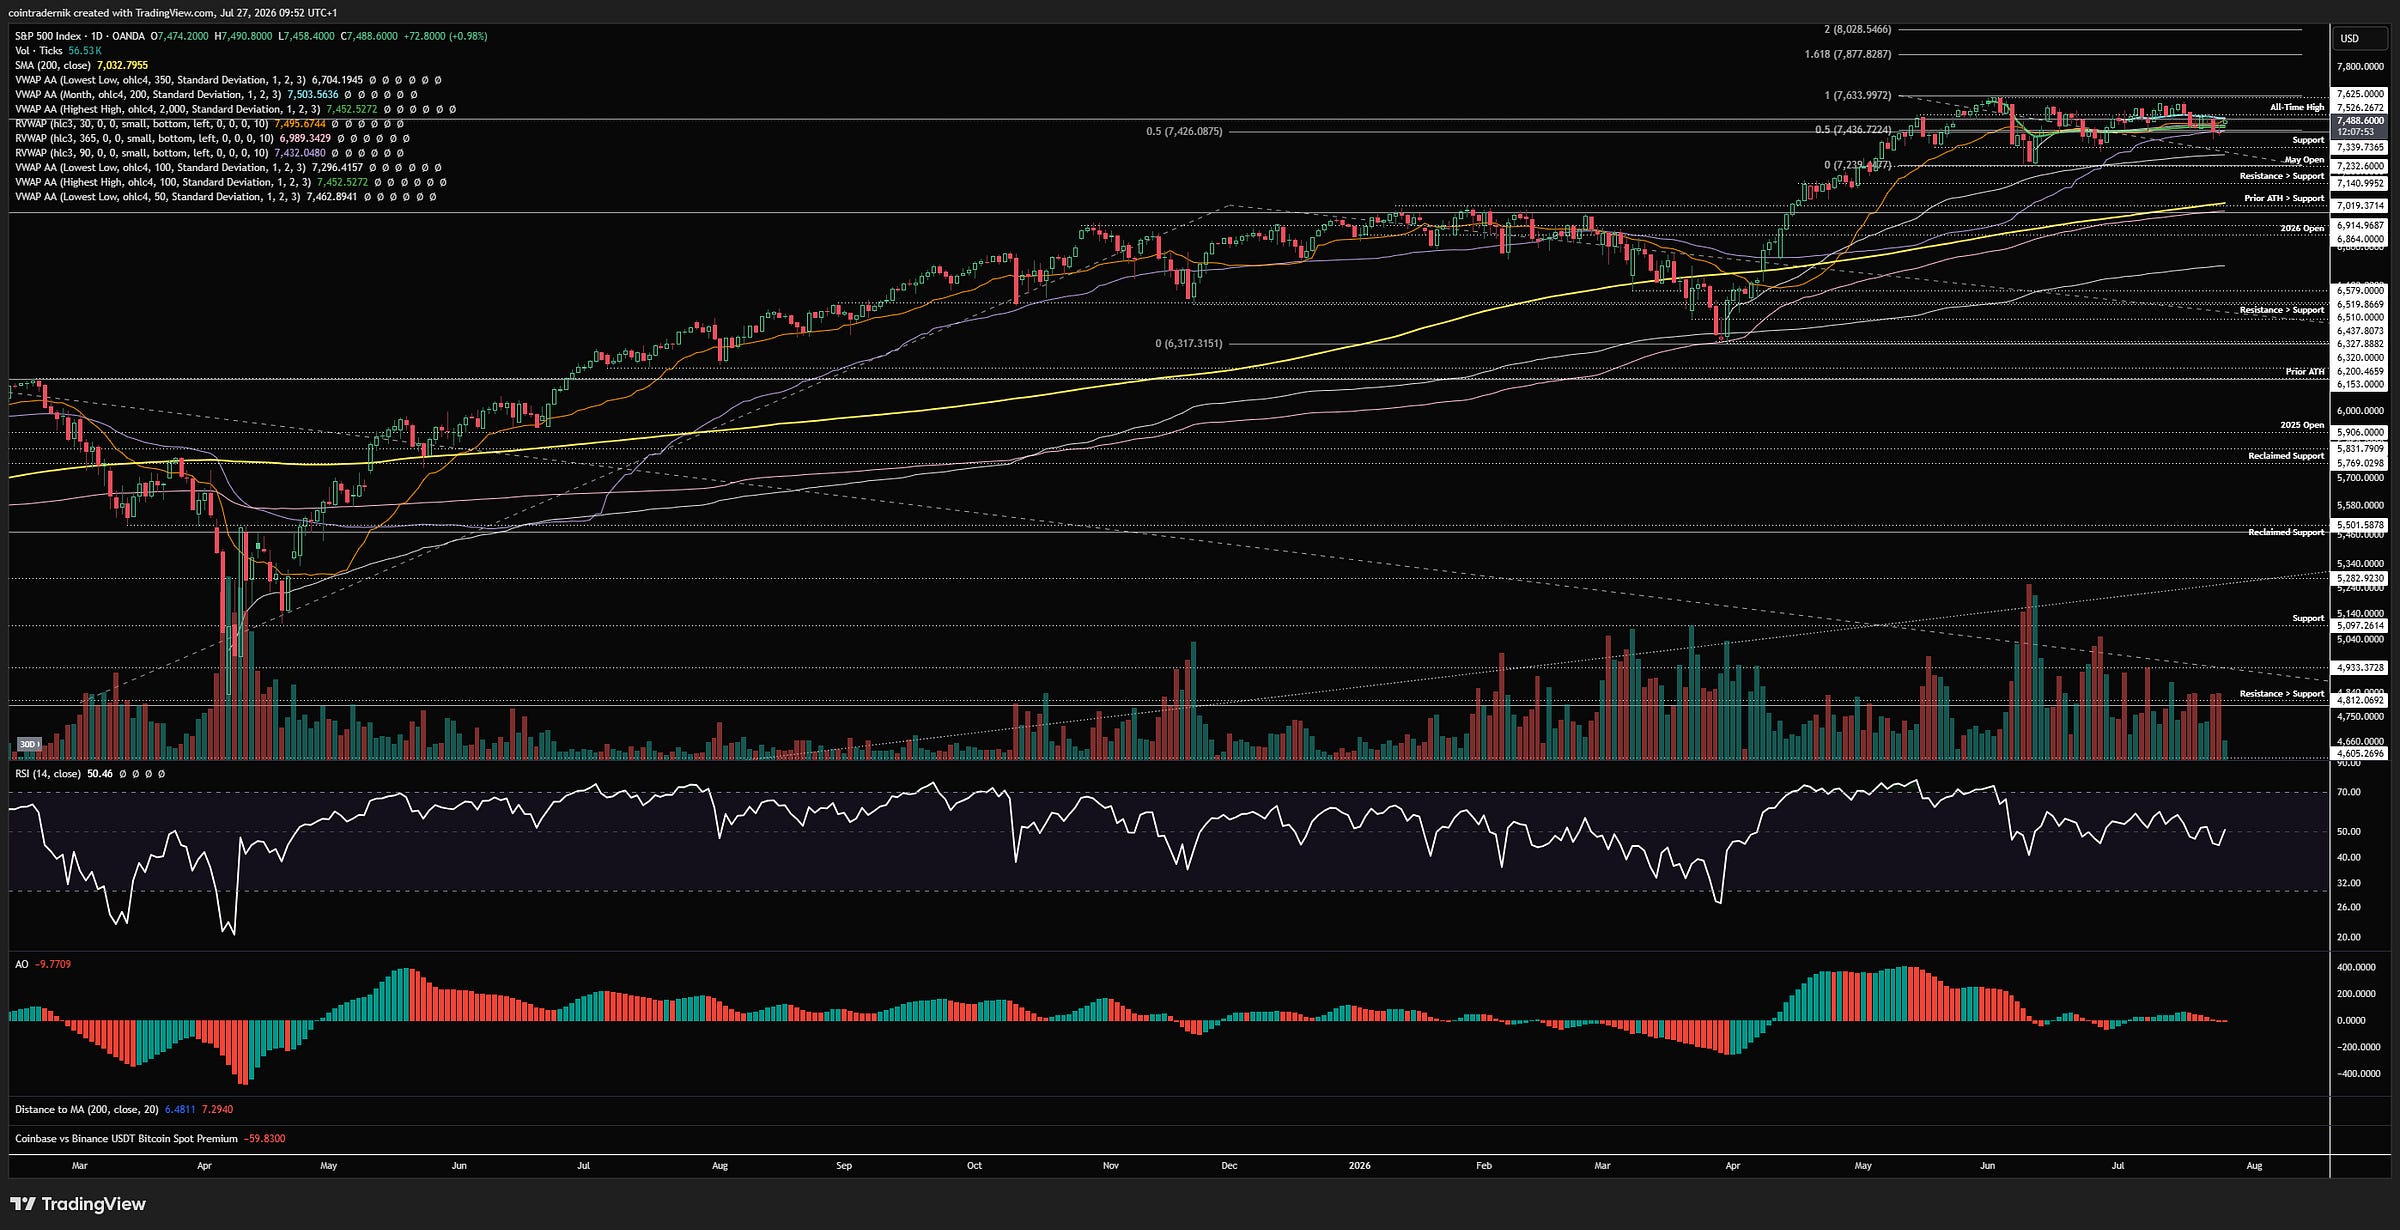Click the AO value -9.7709
Screen dimensions: 2400x1230
click(x=53, y=964)
